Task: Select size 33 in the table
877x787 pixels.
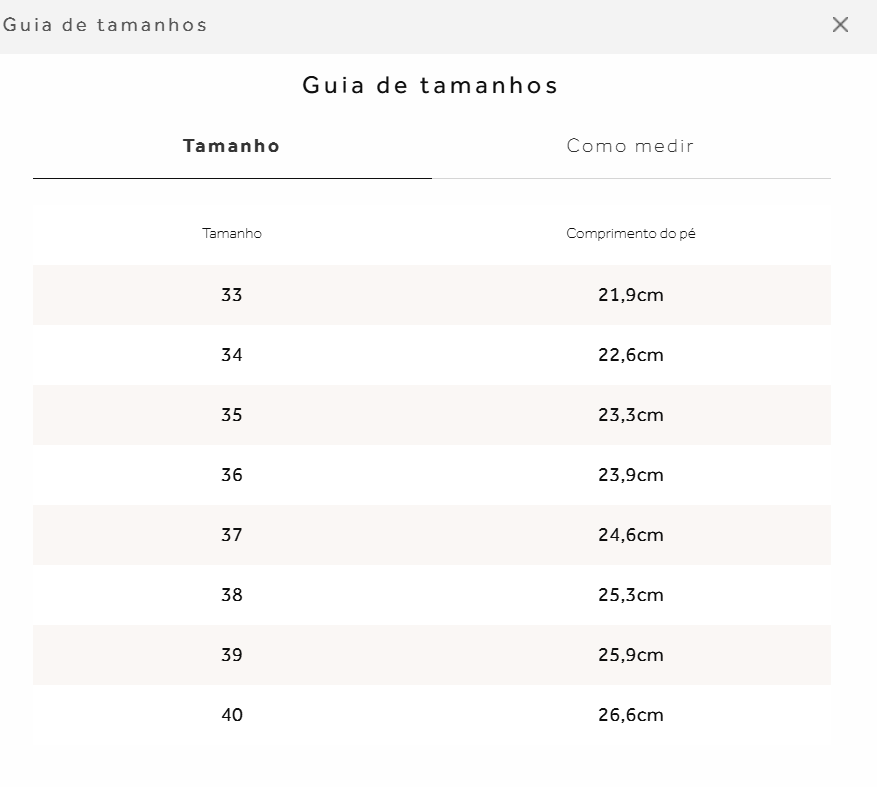Action: 232,295
